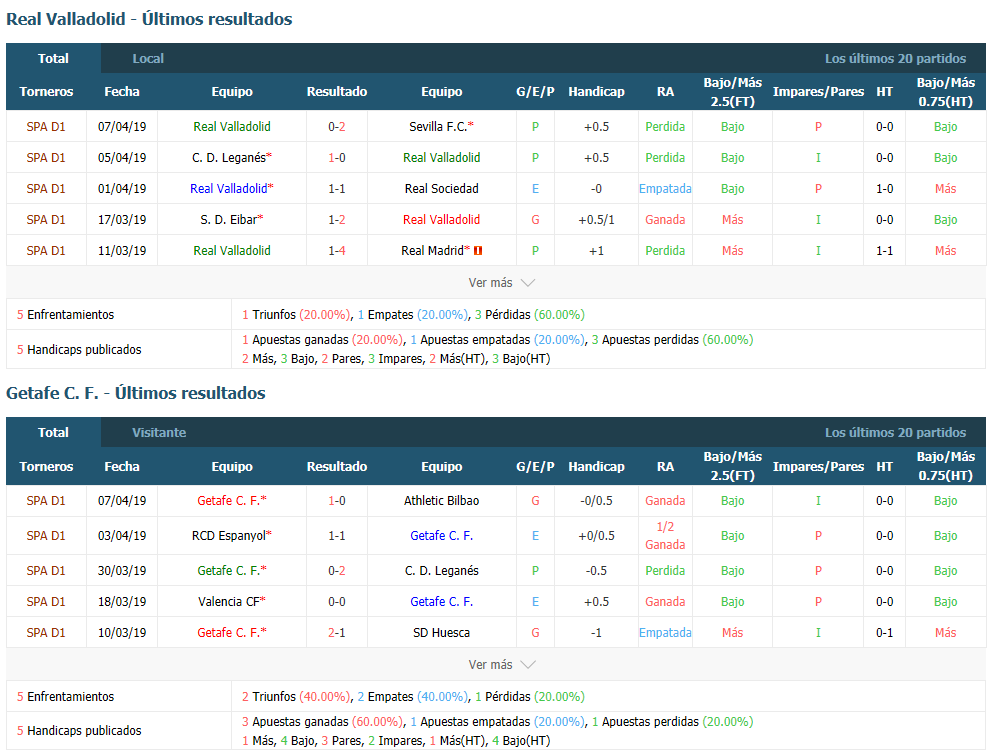Click 2 Triunfos (40.00%) in Getafe summary
The height and width of the screenshot is (756, 993).
point(296,696)
